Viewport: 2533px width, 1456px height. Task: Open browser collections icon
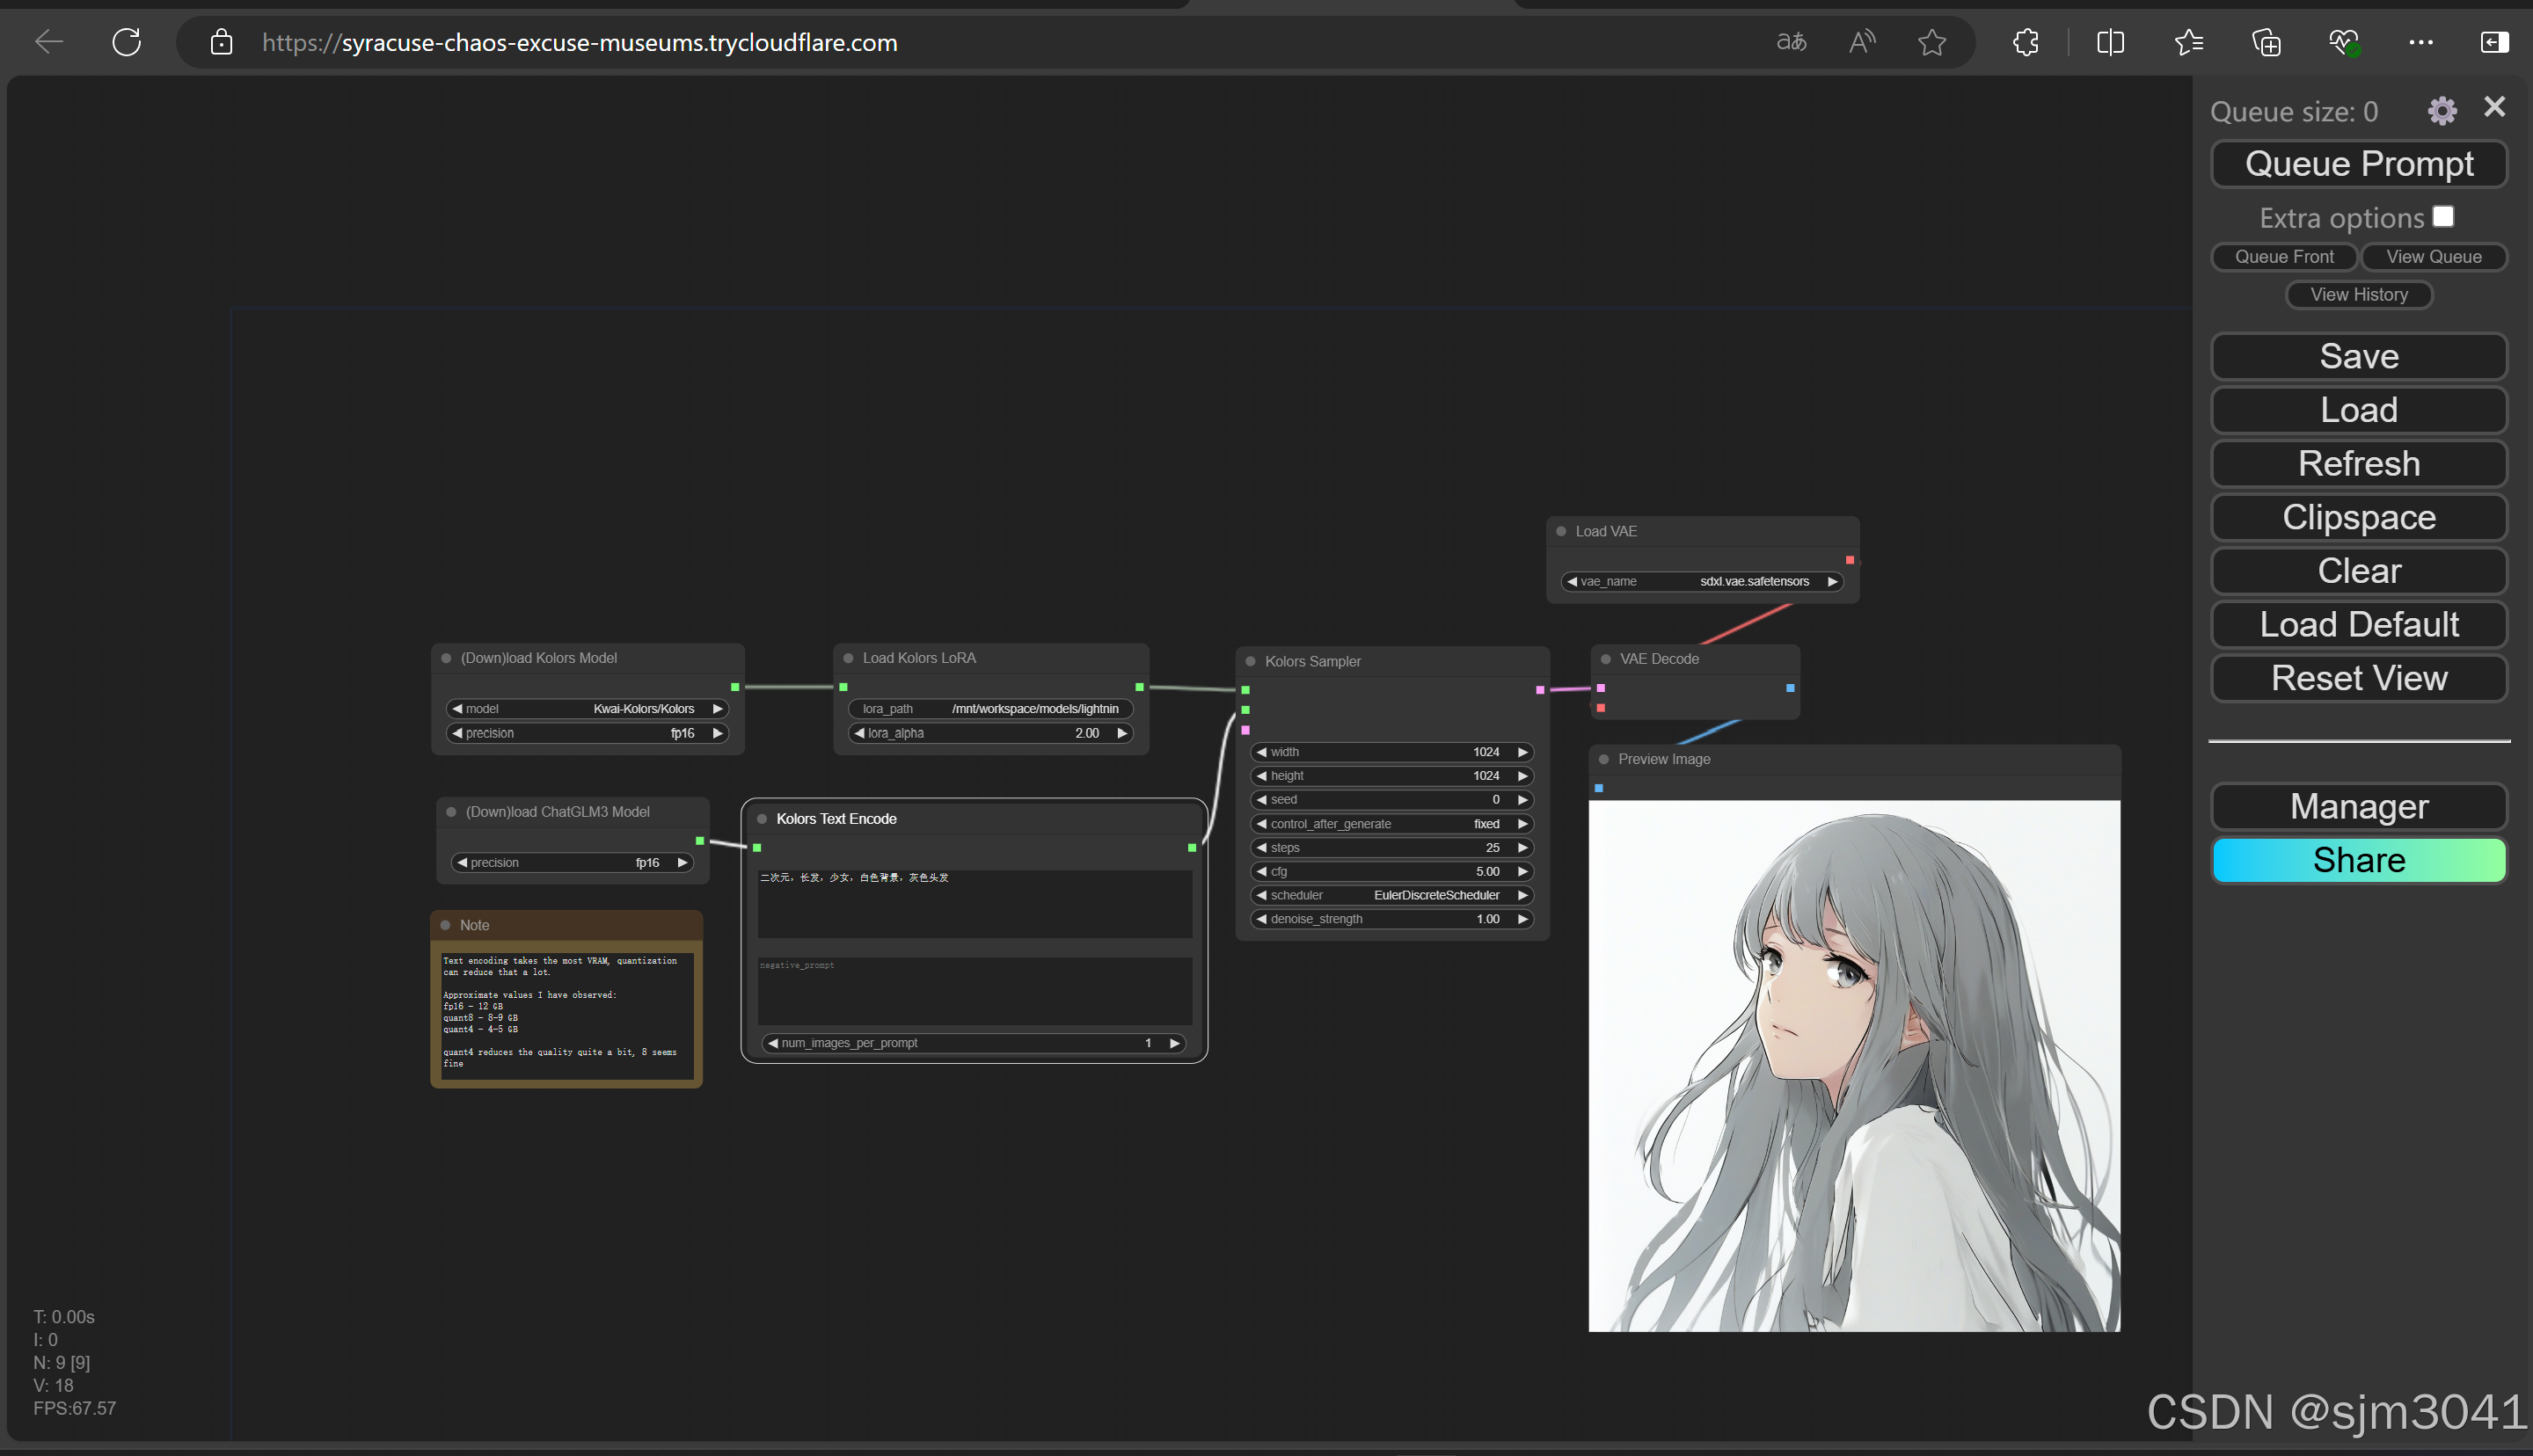coord(2266,42)
